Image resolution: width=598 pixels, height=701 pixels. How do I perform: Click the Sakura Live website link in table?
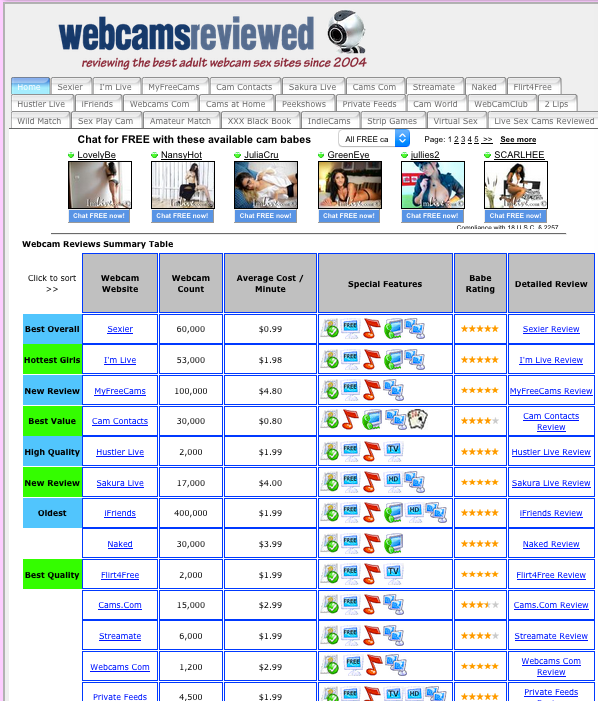tap(120, 483)
